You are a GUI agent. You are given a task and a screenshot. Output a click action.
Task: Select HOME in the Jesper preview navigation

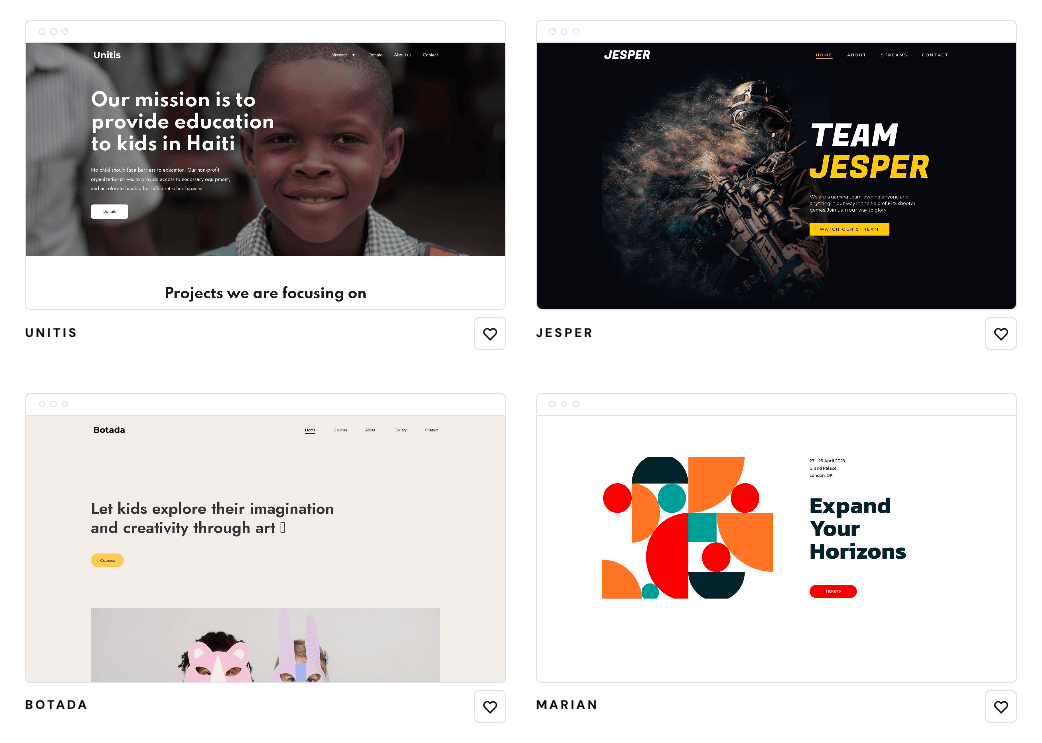click(x=823, y=55)
